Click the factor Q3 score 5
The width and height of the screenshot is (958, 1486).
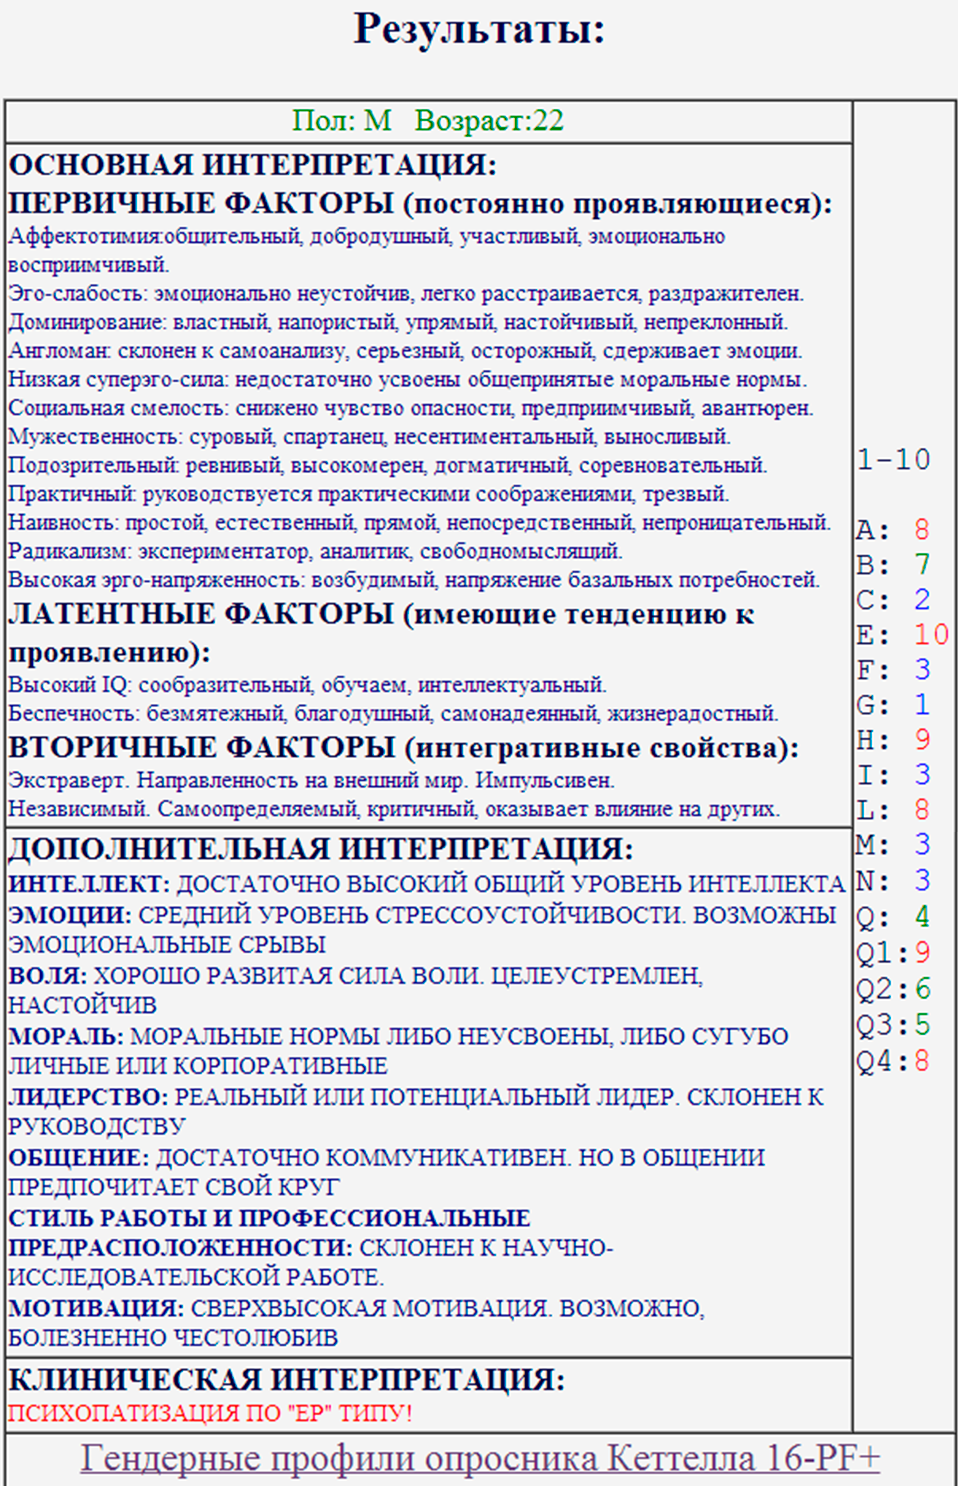922,1025
